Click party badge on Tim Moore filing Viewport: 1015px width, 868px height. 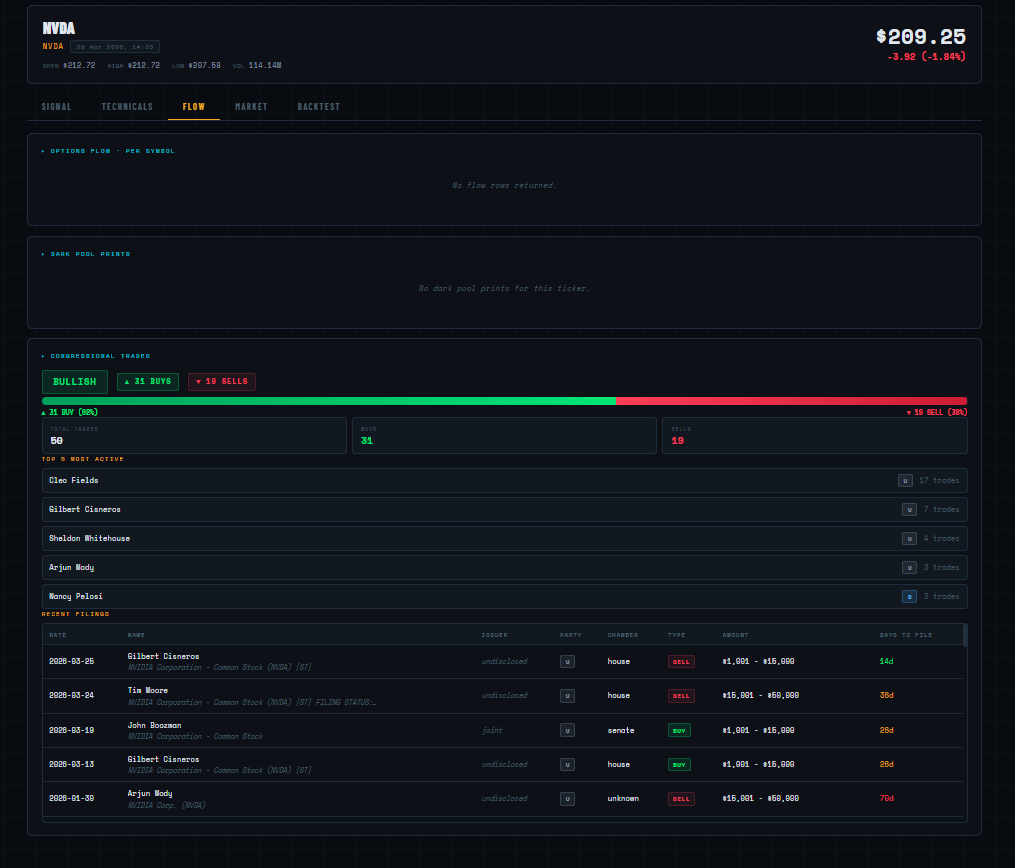click(x=567, y=696)
